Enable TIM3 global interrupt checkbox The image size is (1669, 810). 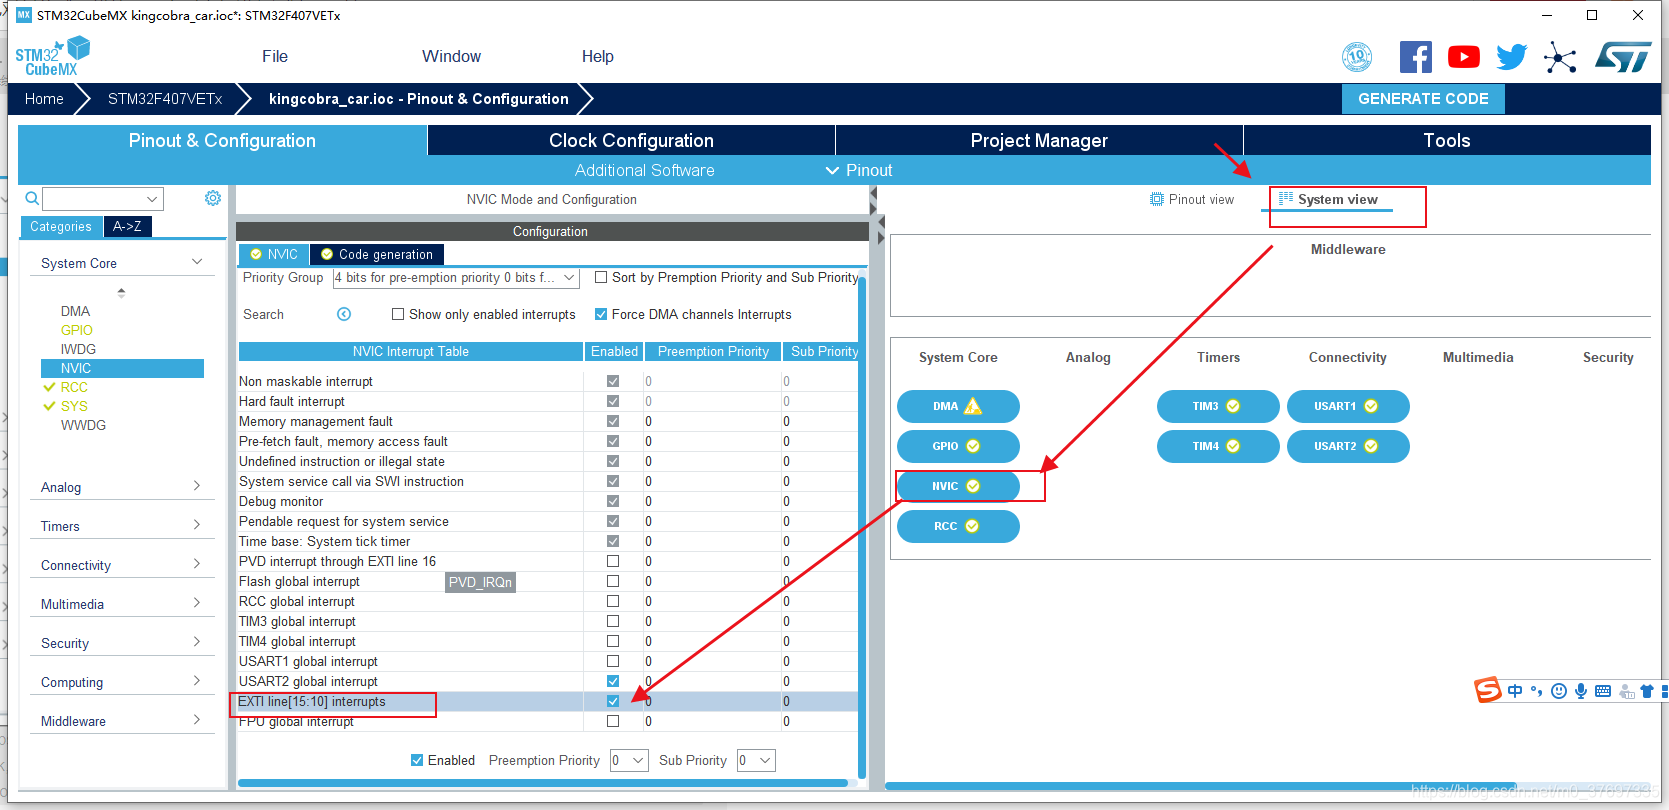tap(613, 621)
